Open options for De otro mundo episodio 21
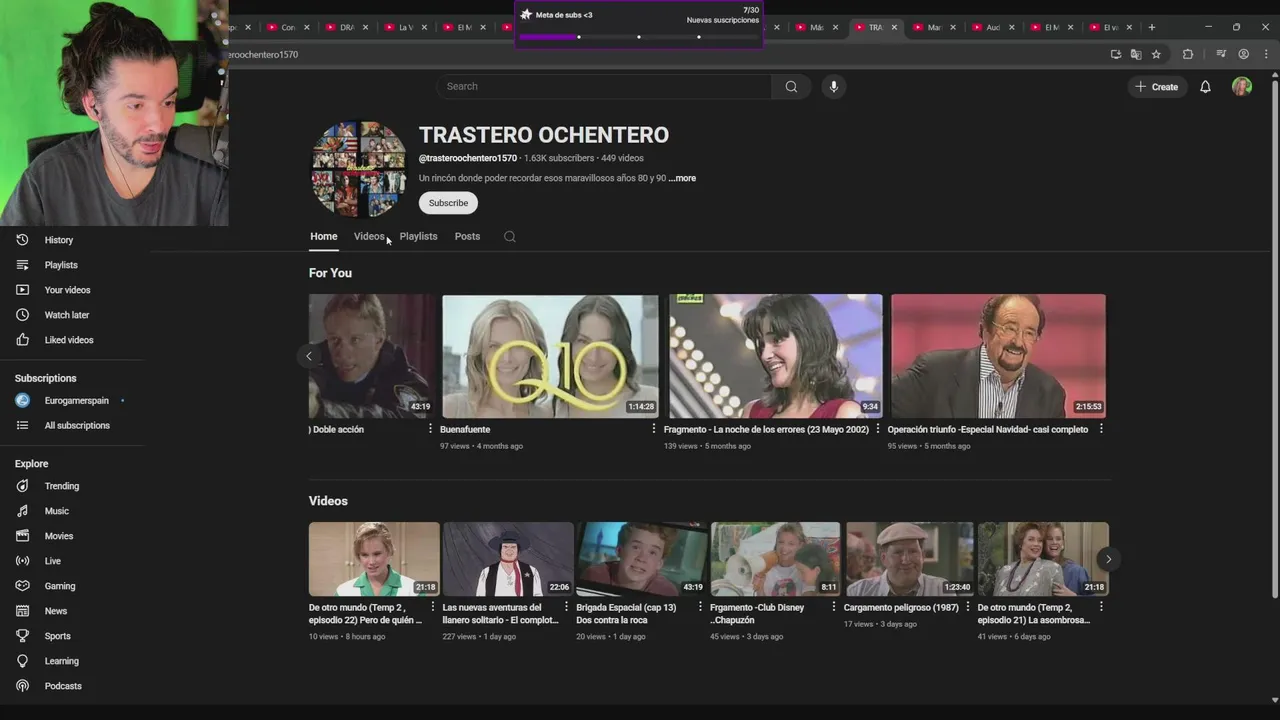Screen dimensions: 1280x720 [x=1101, y=607]
